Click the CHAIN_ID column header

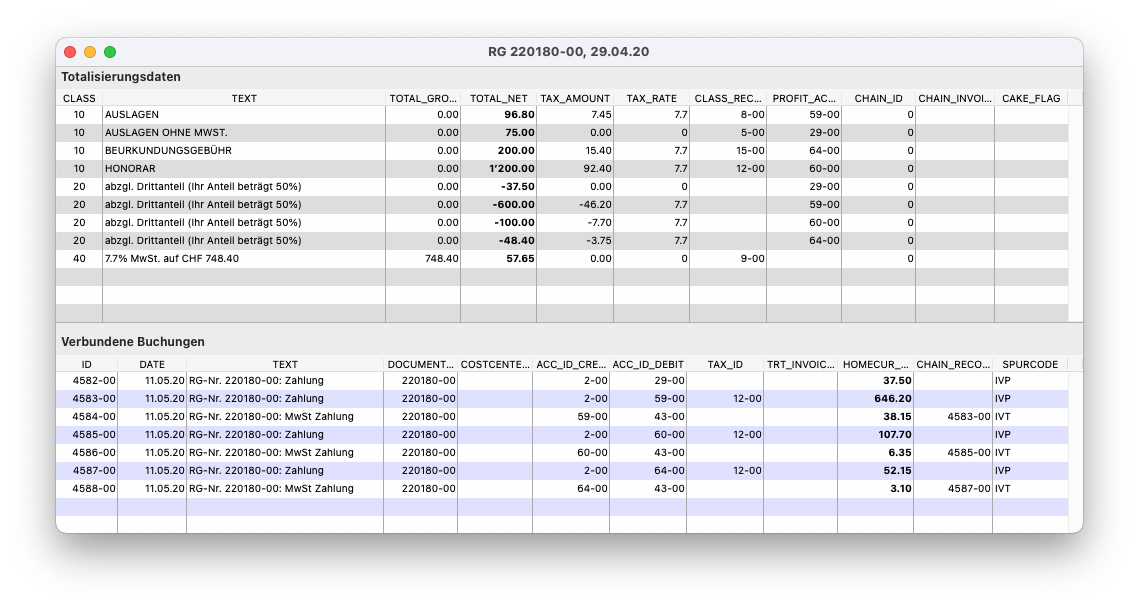point(878,98)
